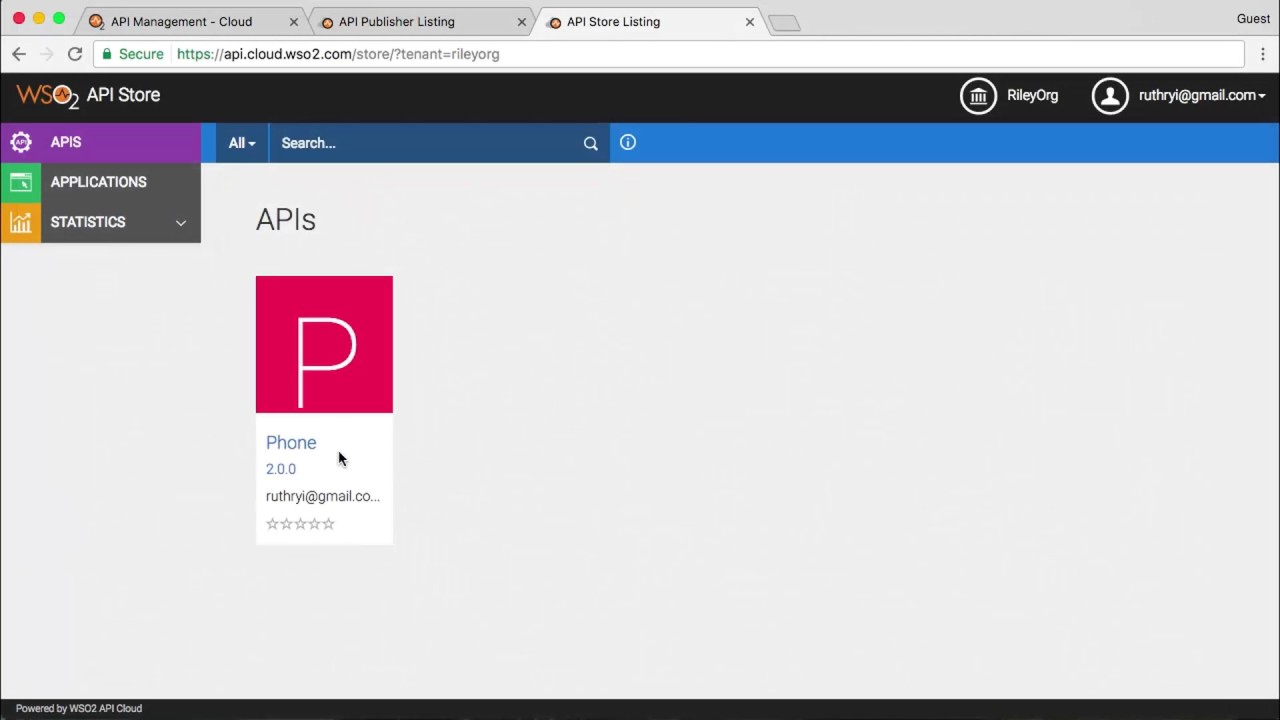Viewport: 1280px width, 720px height.
Task: Click the Statistics bar chart icon
Action: tap(21, 222)
